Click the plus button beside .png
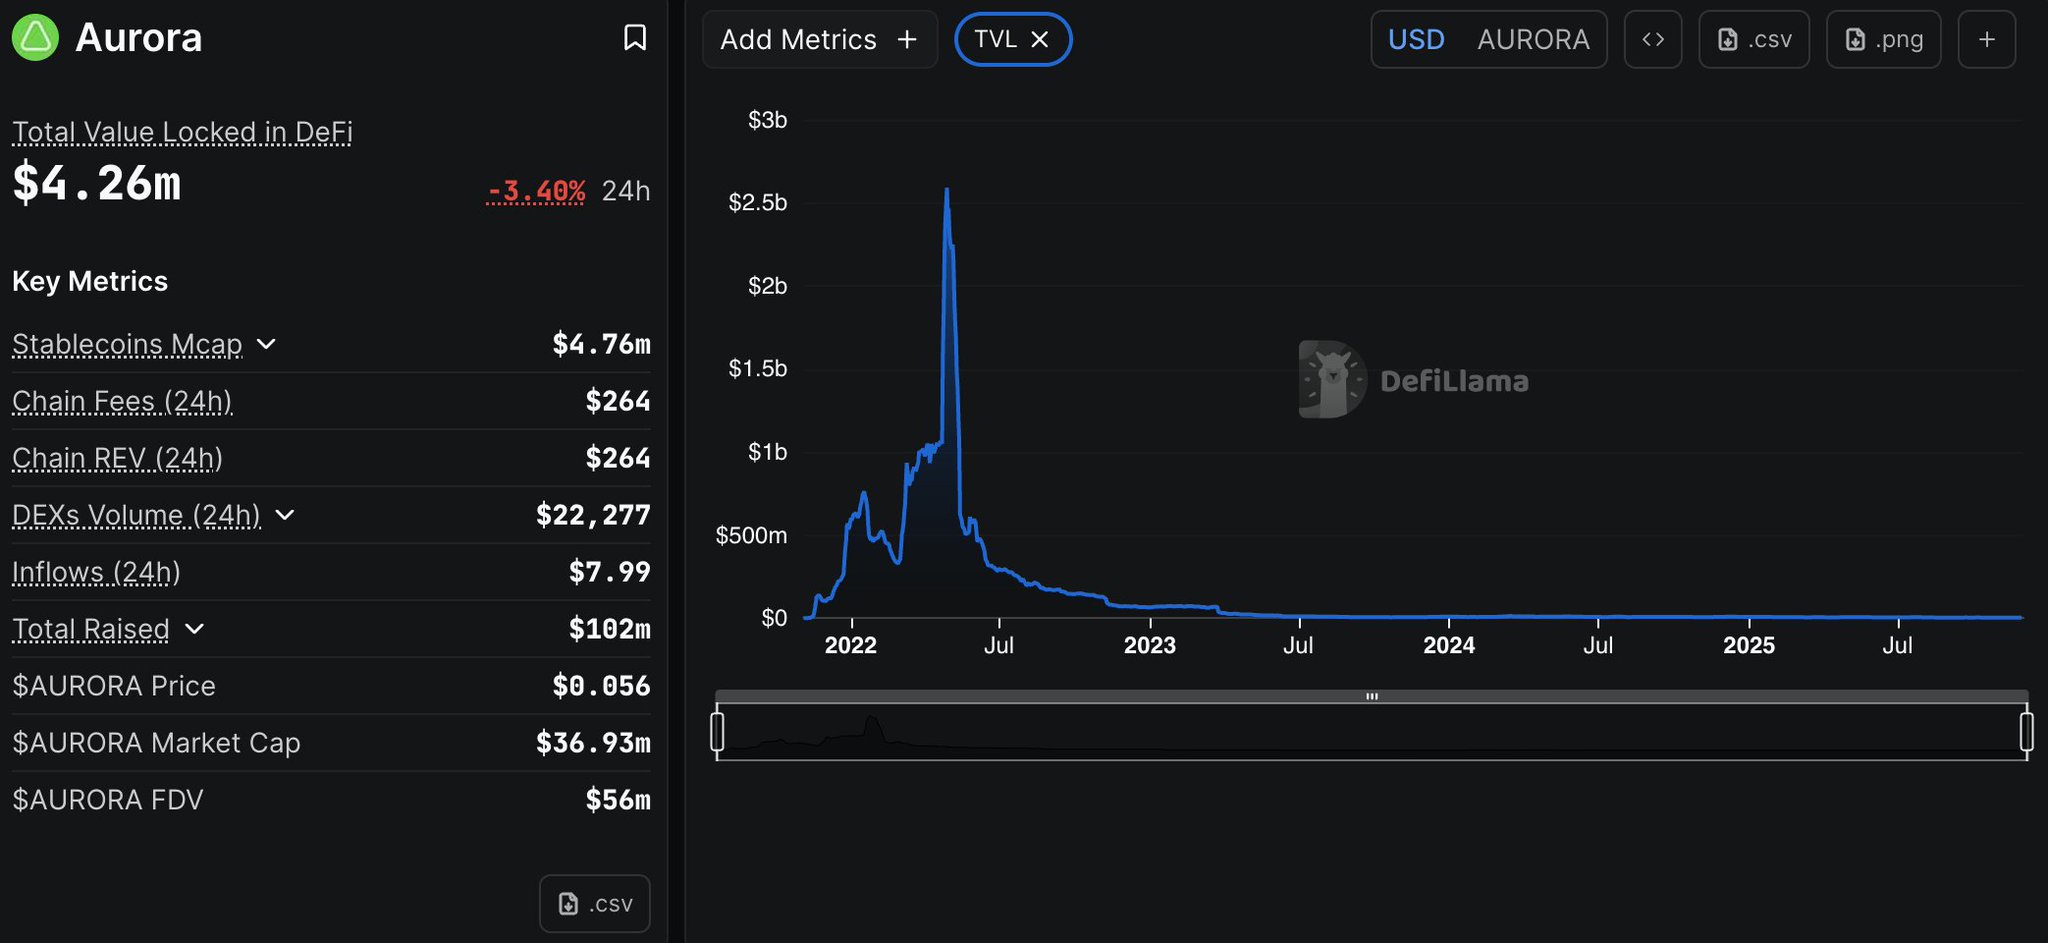Image resolution: width=2048 pixels, height=943 pixels. pos(1986,40)
